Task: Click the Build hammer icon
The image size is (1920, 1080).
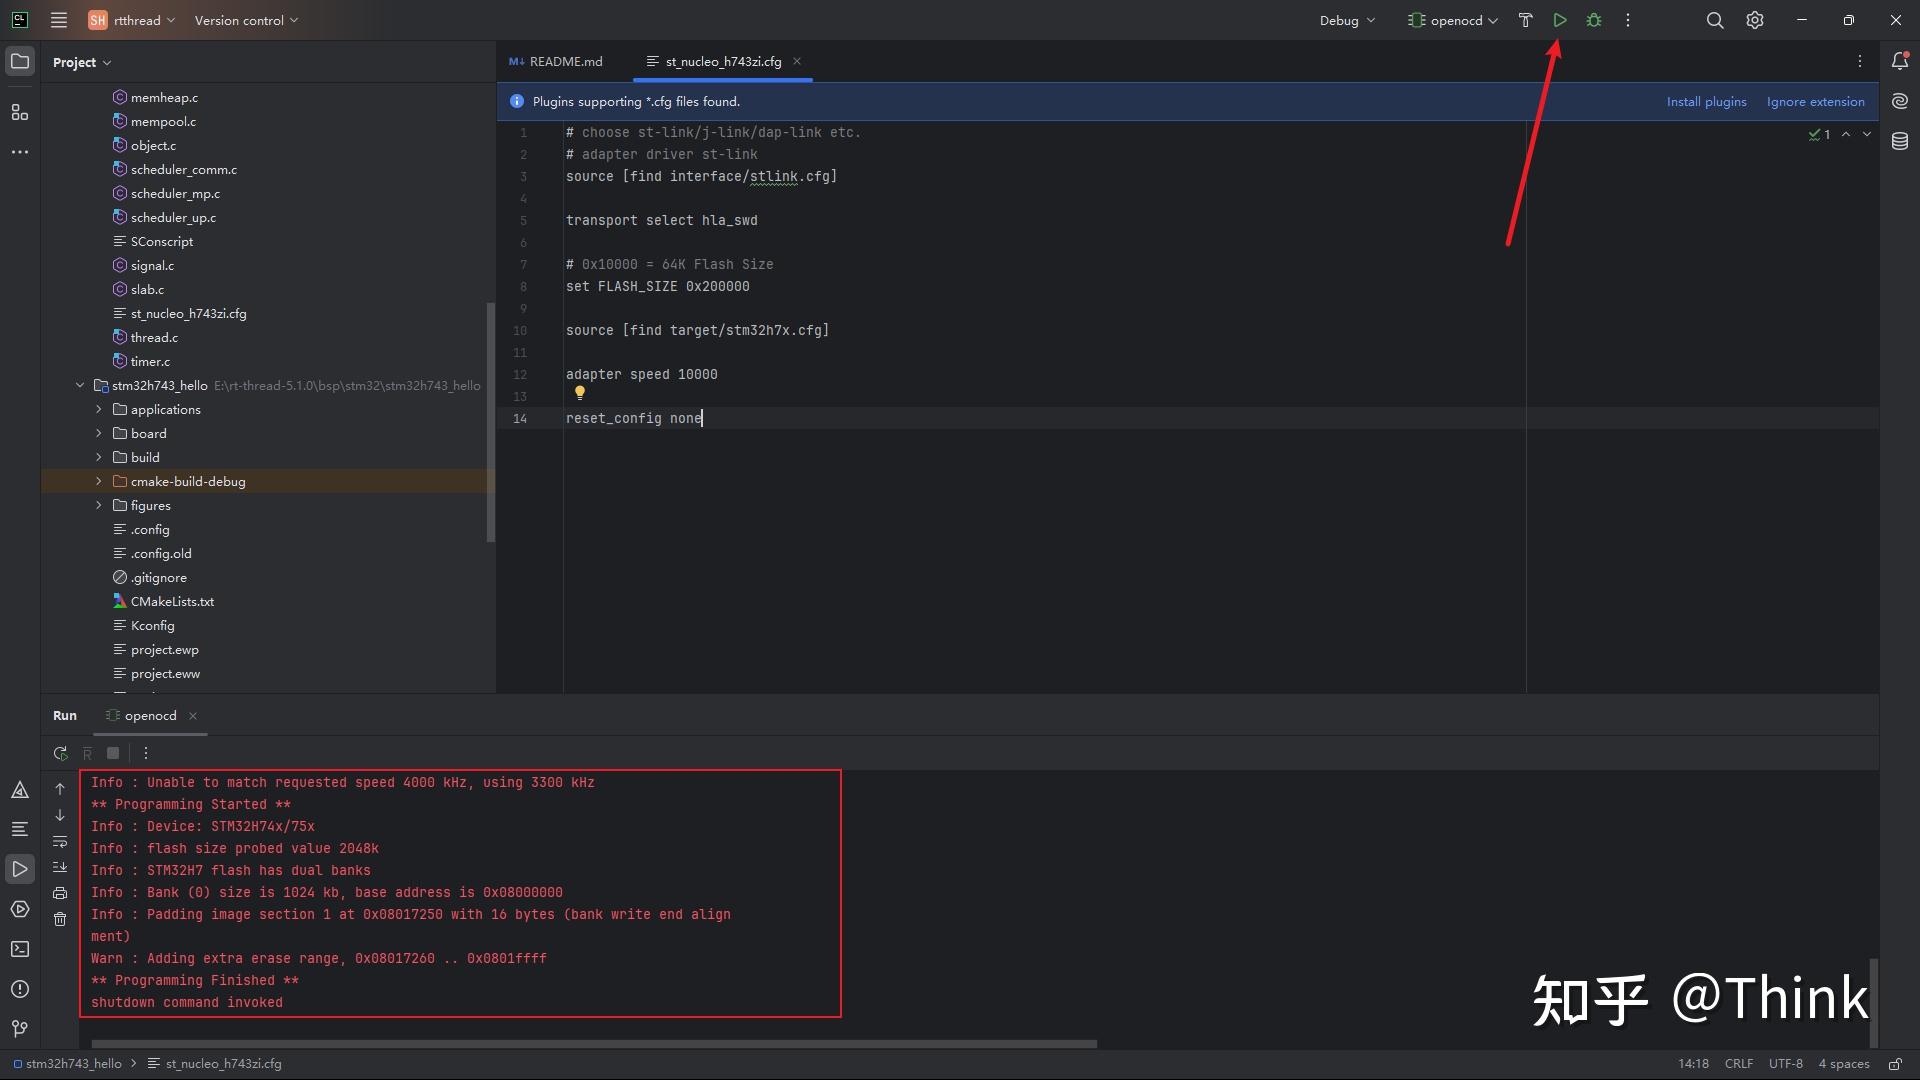Action: pyautogui.click(x=1525, y=20)
